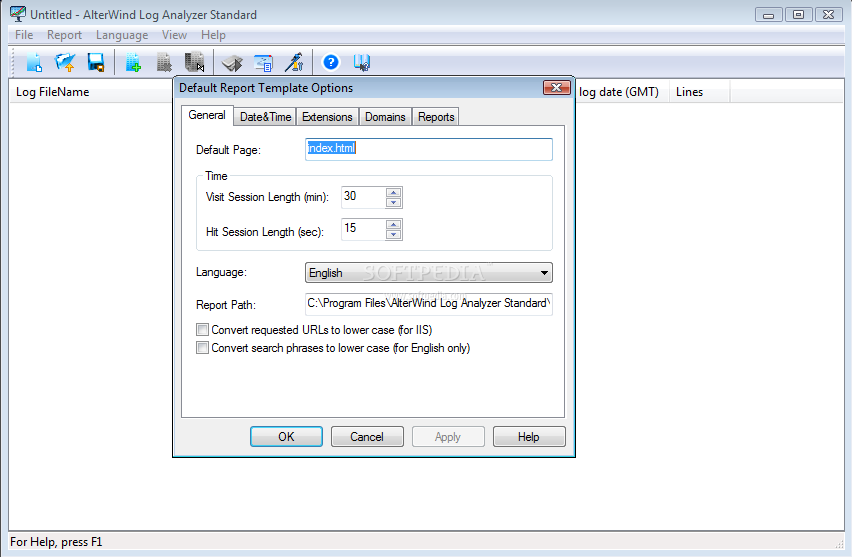Switch to the Reports tab
Image resolution: width=852 pixels, height=557 pixels.
click(436, 117)
